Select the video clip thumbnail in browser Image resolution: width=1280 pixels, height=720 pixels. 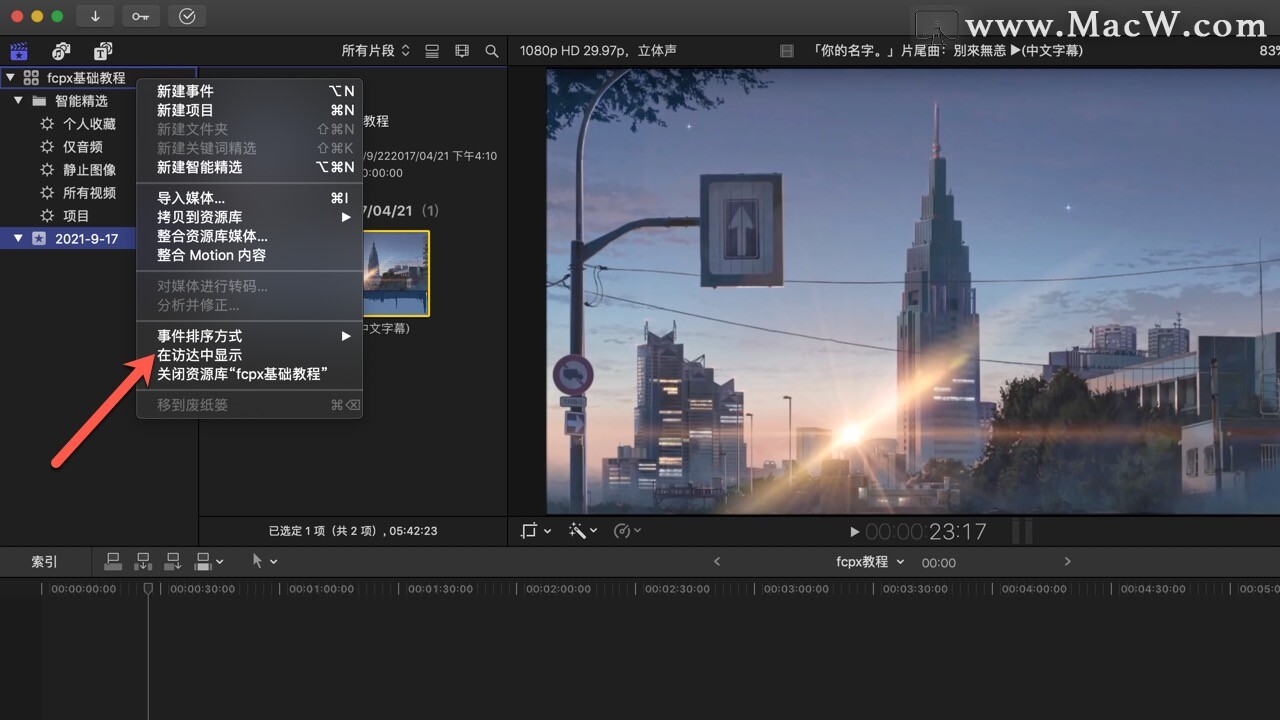[396, 273]
